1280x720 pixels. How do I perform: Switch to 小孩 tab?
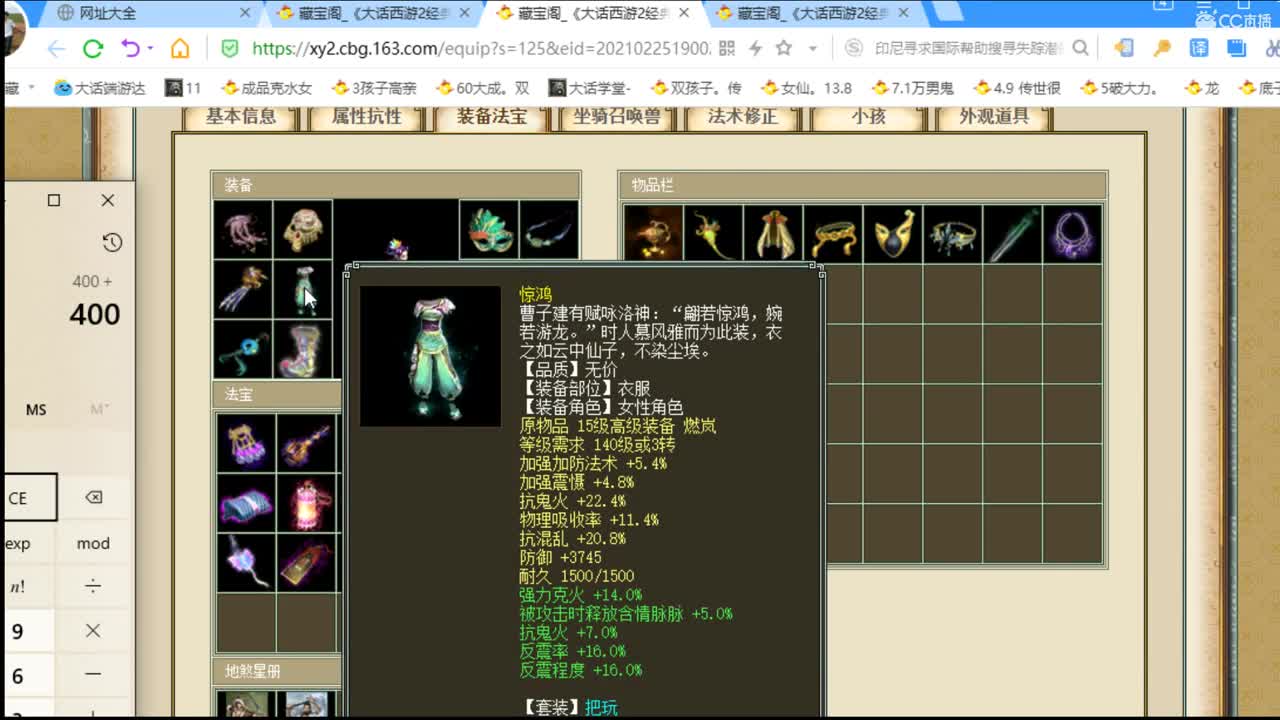[868, 116]
